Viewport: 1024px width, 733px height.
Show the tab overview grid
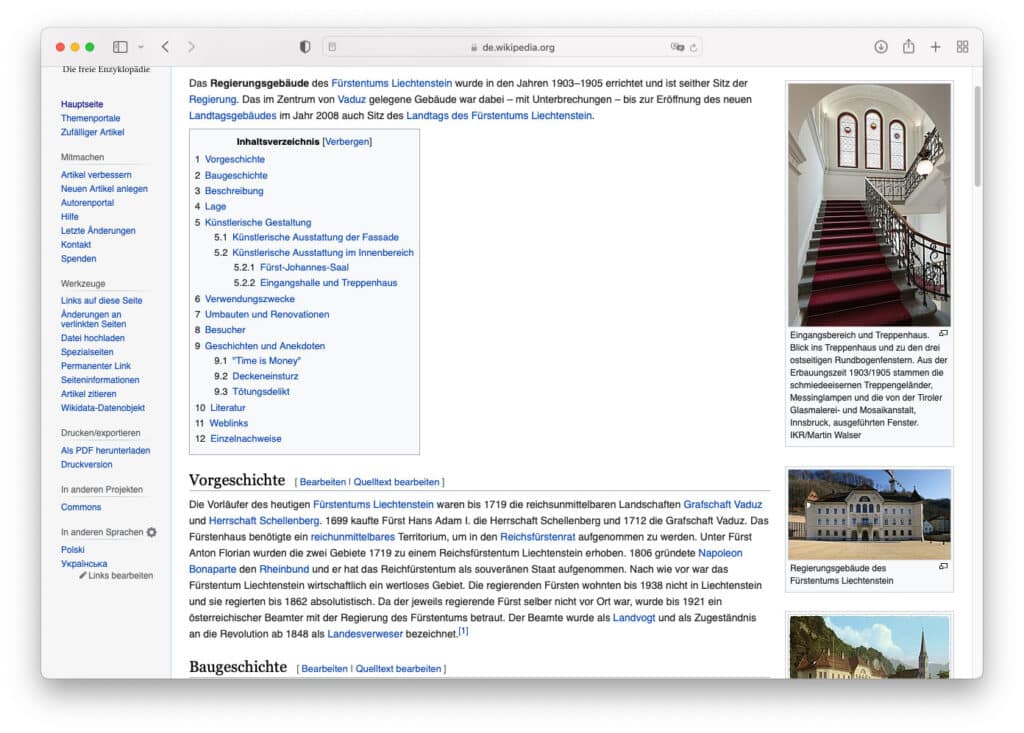click(x=962, y=47)
